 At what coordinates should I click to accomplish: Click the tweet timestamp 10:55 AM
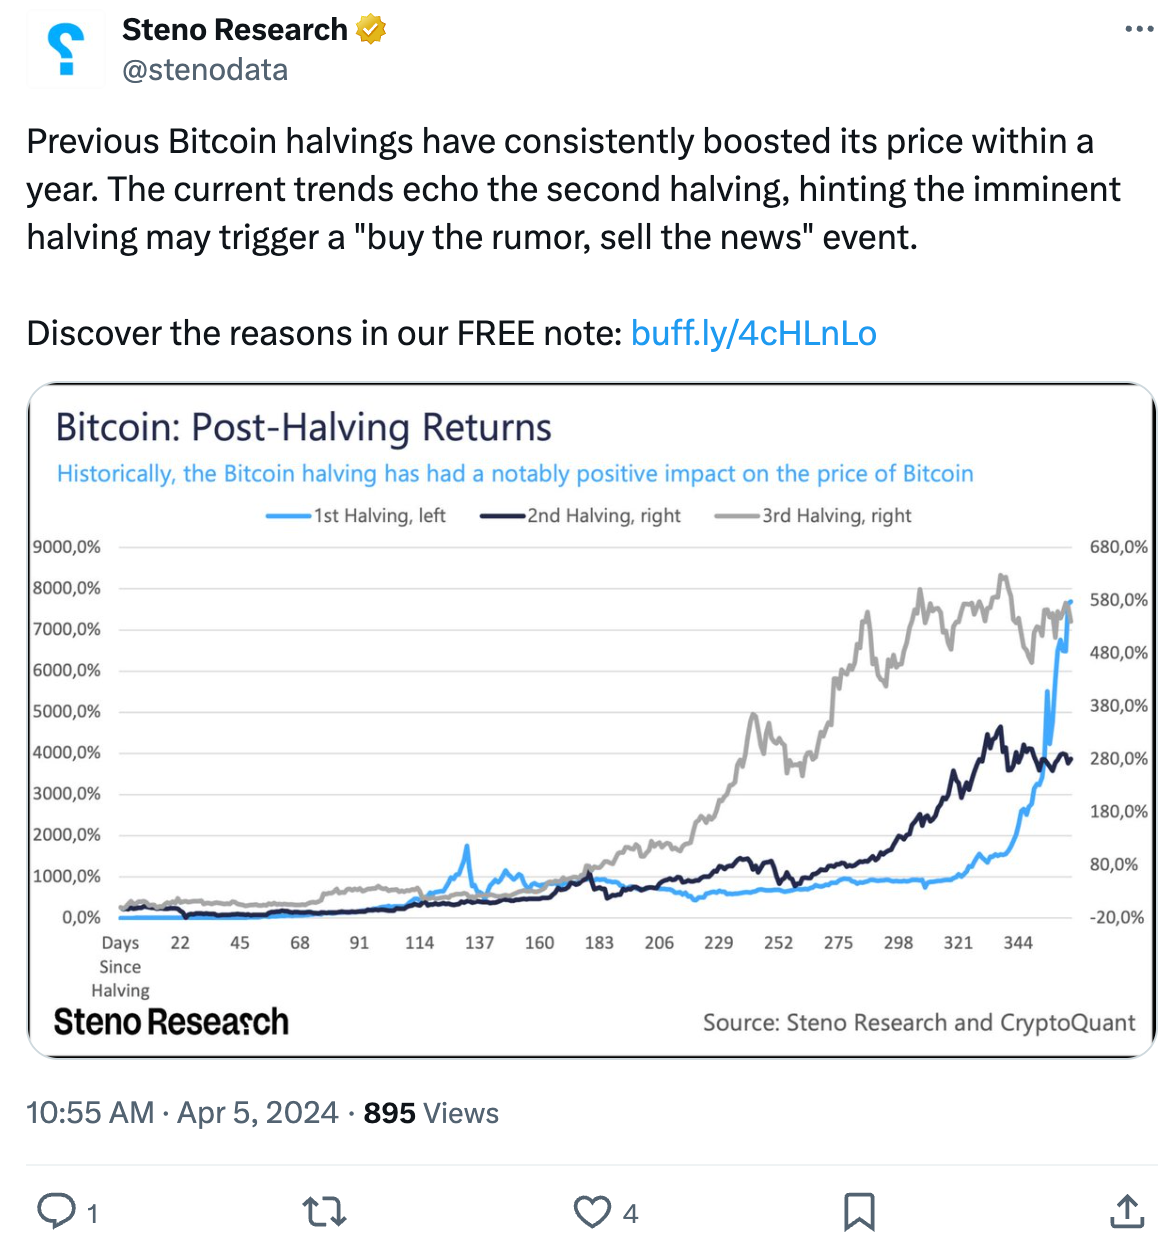pos(90,1112)
